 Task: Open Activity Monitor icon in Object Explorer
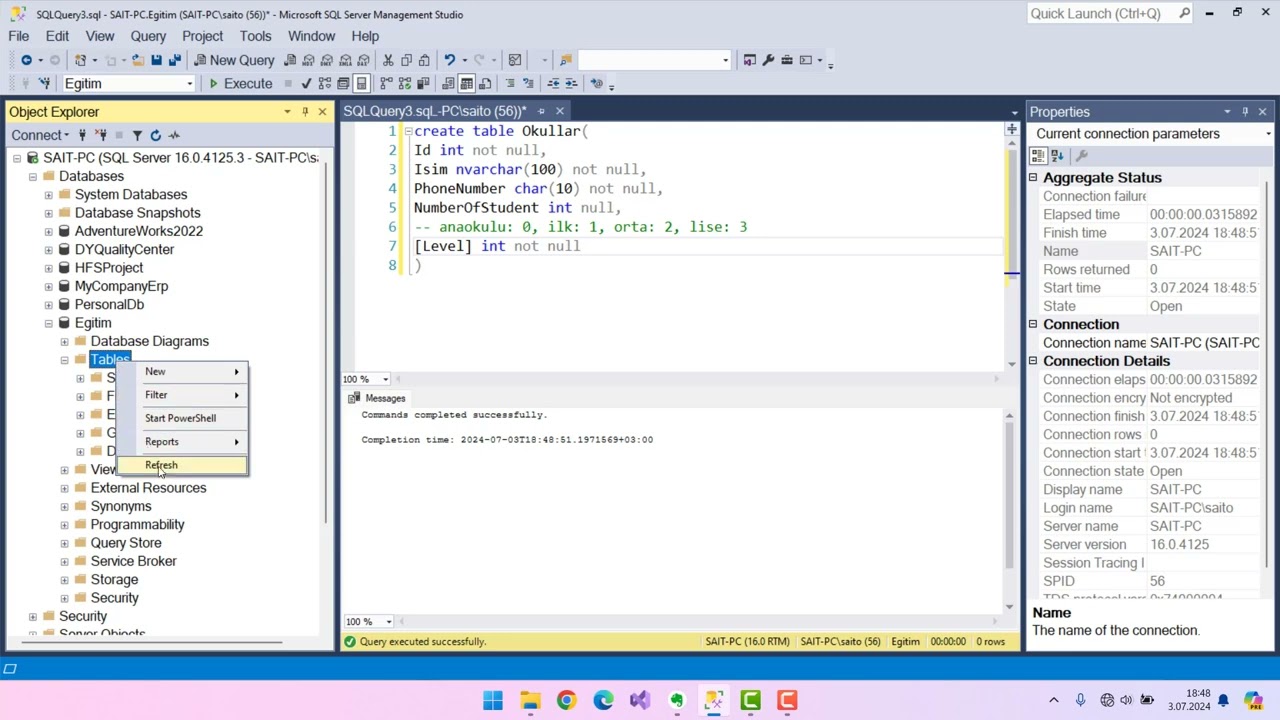[x=174, y=135]
